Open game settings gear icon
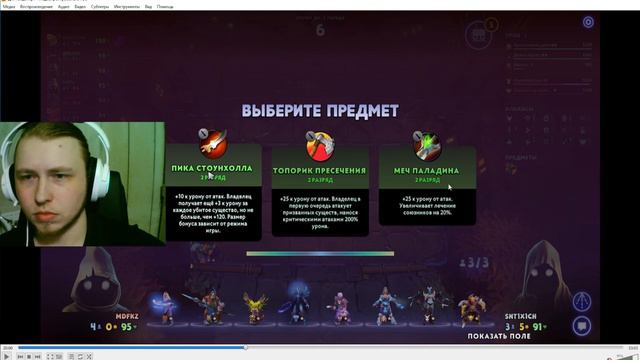The height and width of the screenshot is (360, 640). pos(588,22)
